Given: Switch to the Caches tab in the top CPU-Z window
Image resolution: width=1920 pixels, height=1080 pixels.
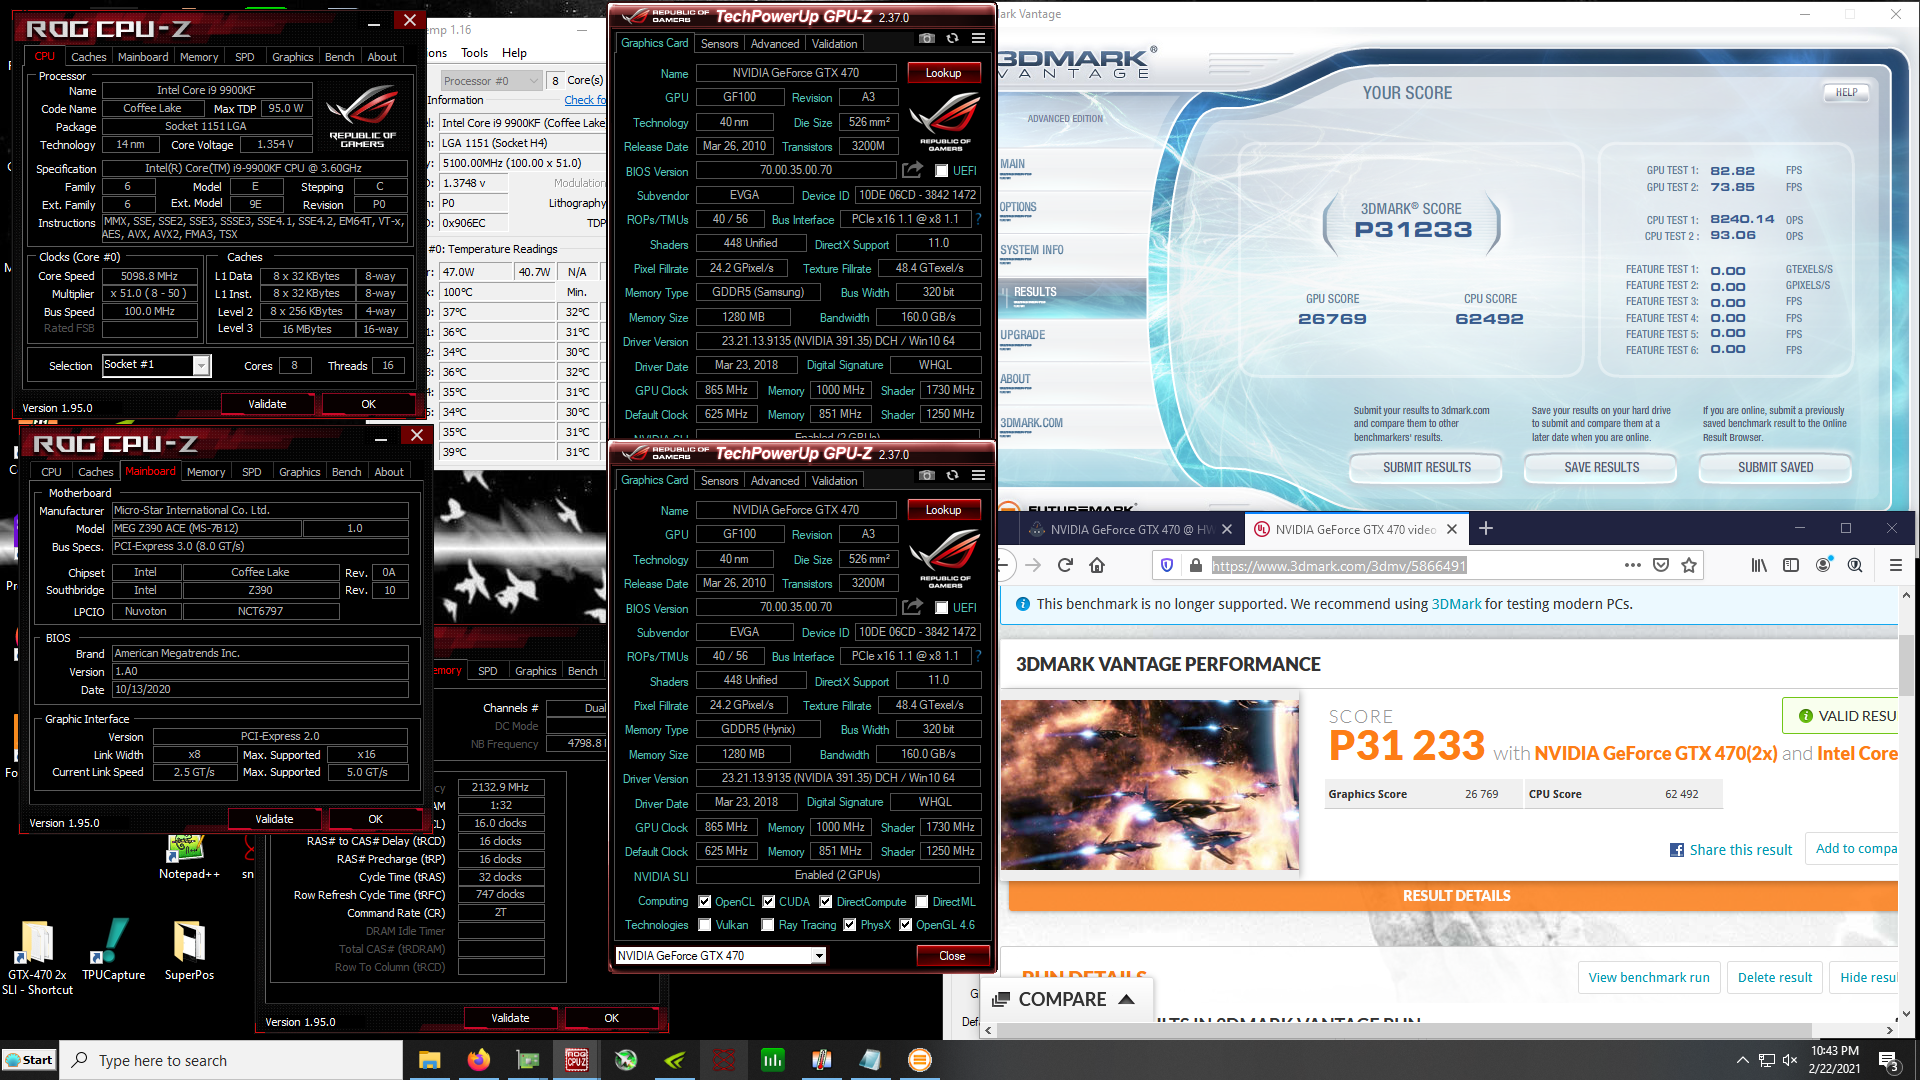Looking at the screenshot, I should pyautogui.click(x=88, y=57).
